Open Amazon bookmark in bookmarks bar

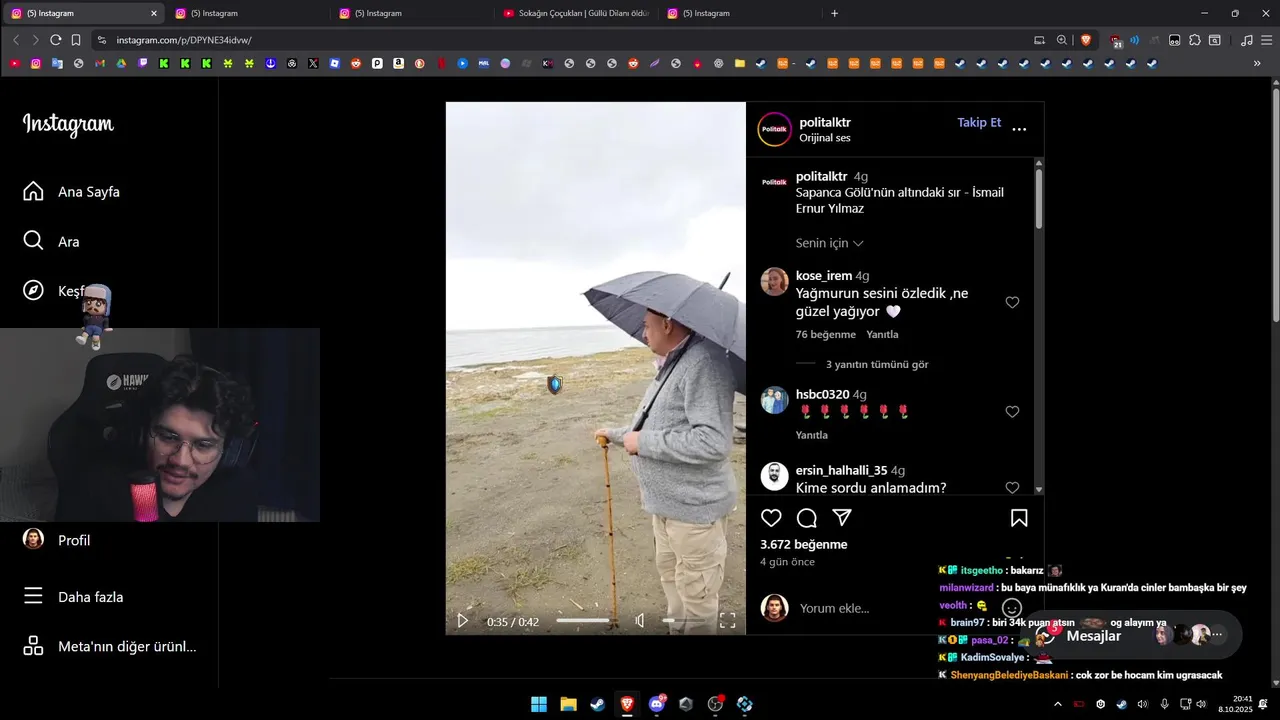(398, 63)
